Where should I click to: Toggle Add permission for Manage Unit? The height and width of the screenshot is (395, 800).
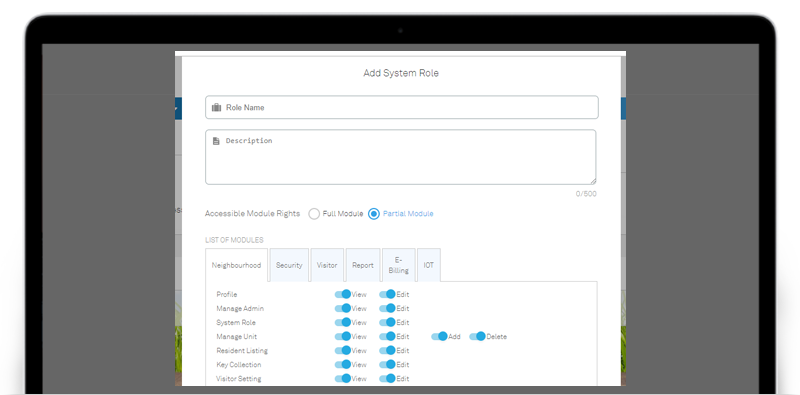pyautogui.click(x=439, y=336)
